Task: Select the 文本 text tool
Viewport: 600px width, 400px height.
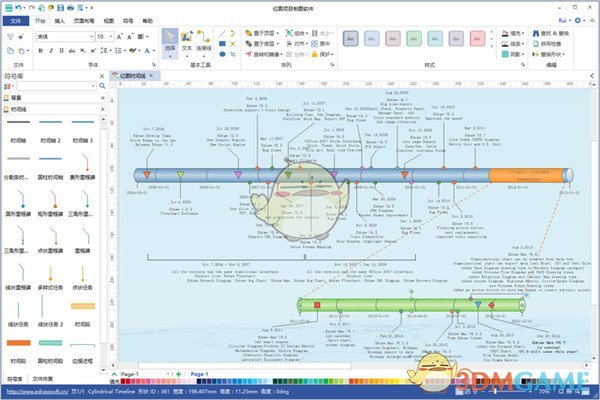Action: pyautogui.click(x=187, y=43)
